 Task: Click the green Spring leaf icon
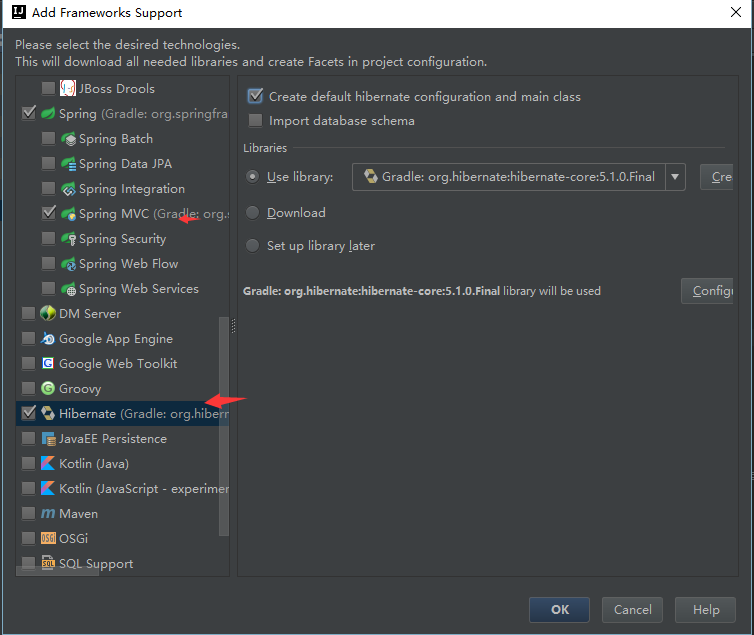[x=48, y=113]
